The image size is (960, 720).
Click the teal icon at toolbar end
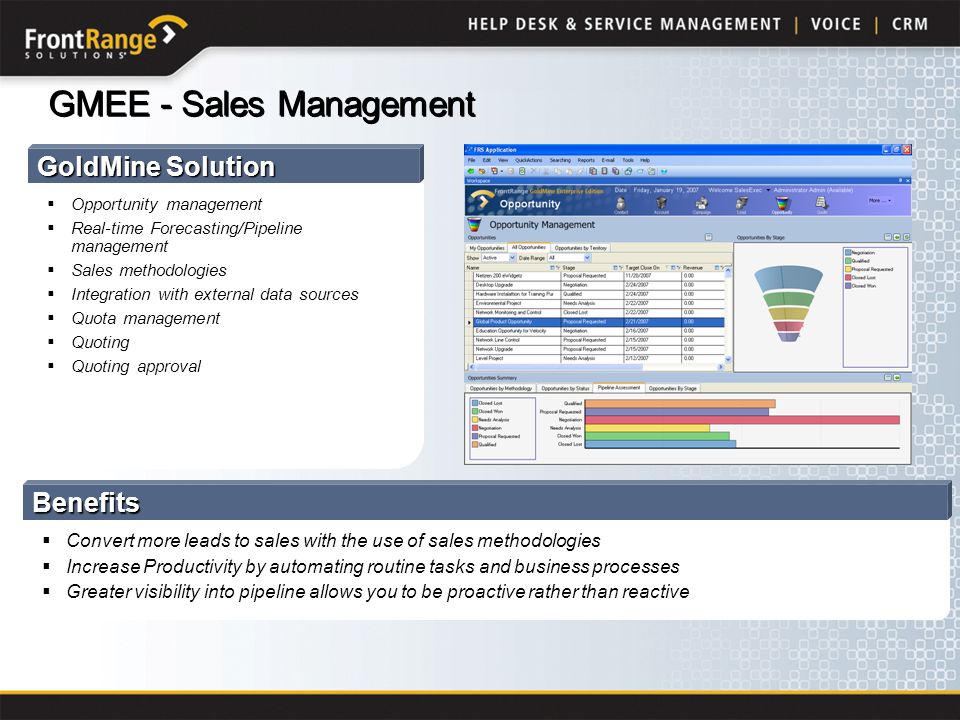click(x=664, y=171)
